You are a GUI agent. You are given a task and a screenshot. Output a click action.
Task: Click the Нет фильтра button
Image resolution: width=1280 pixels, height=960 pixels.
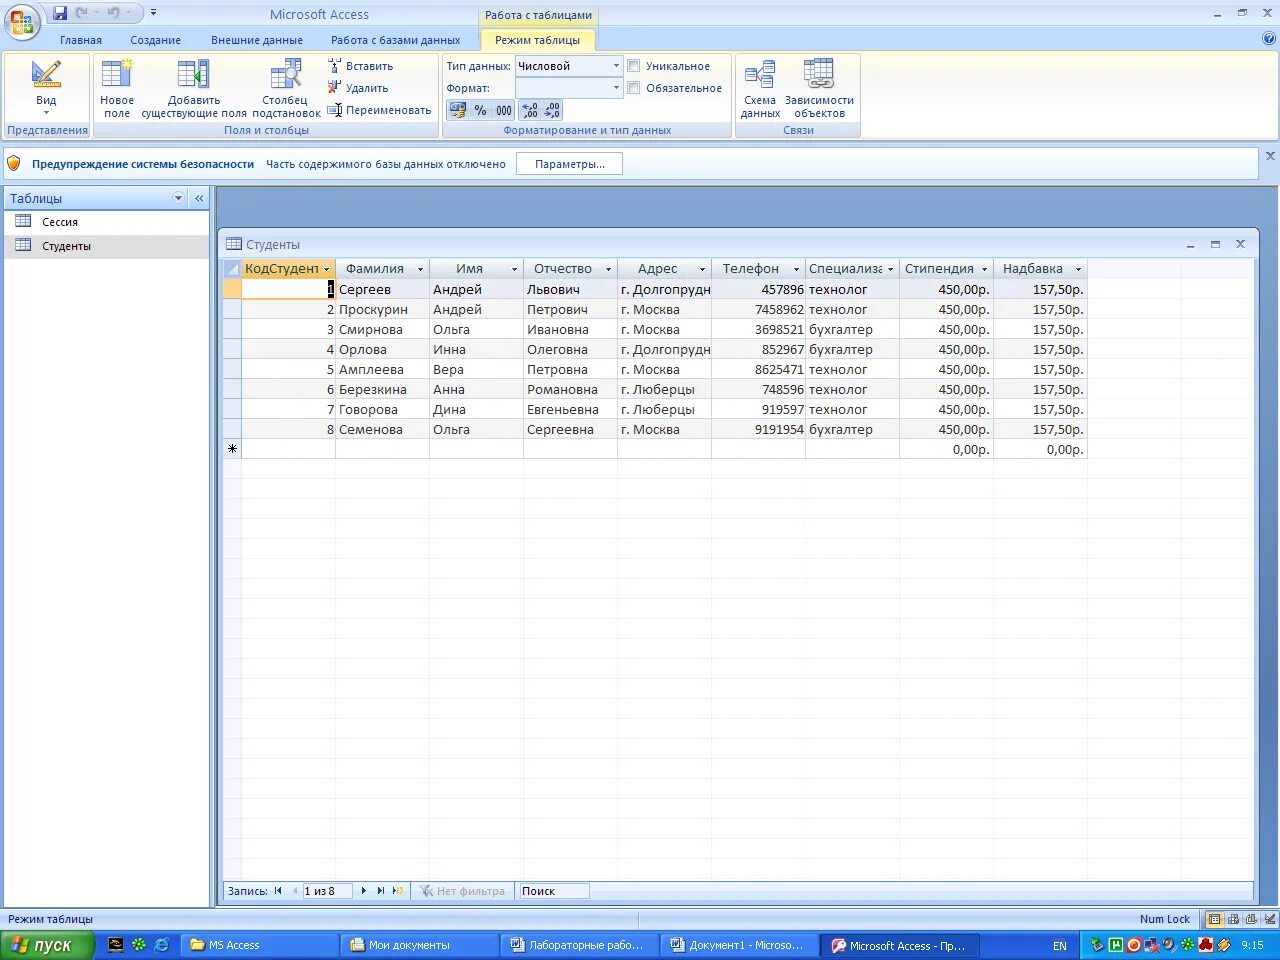click(462, 891)
